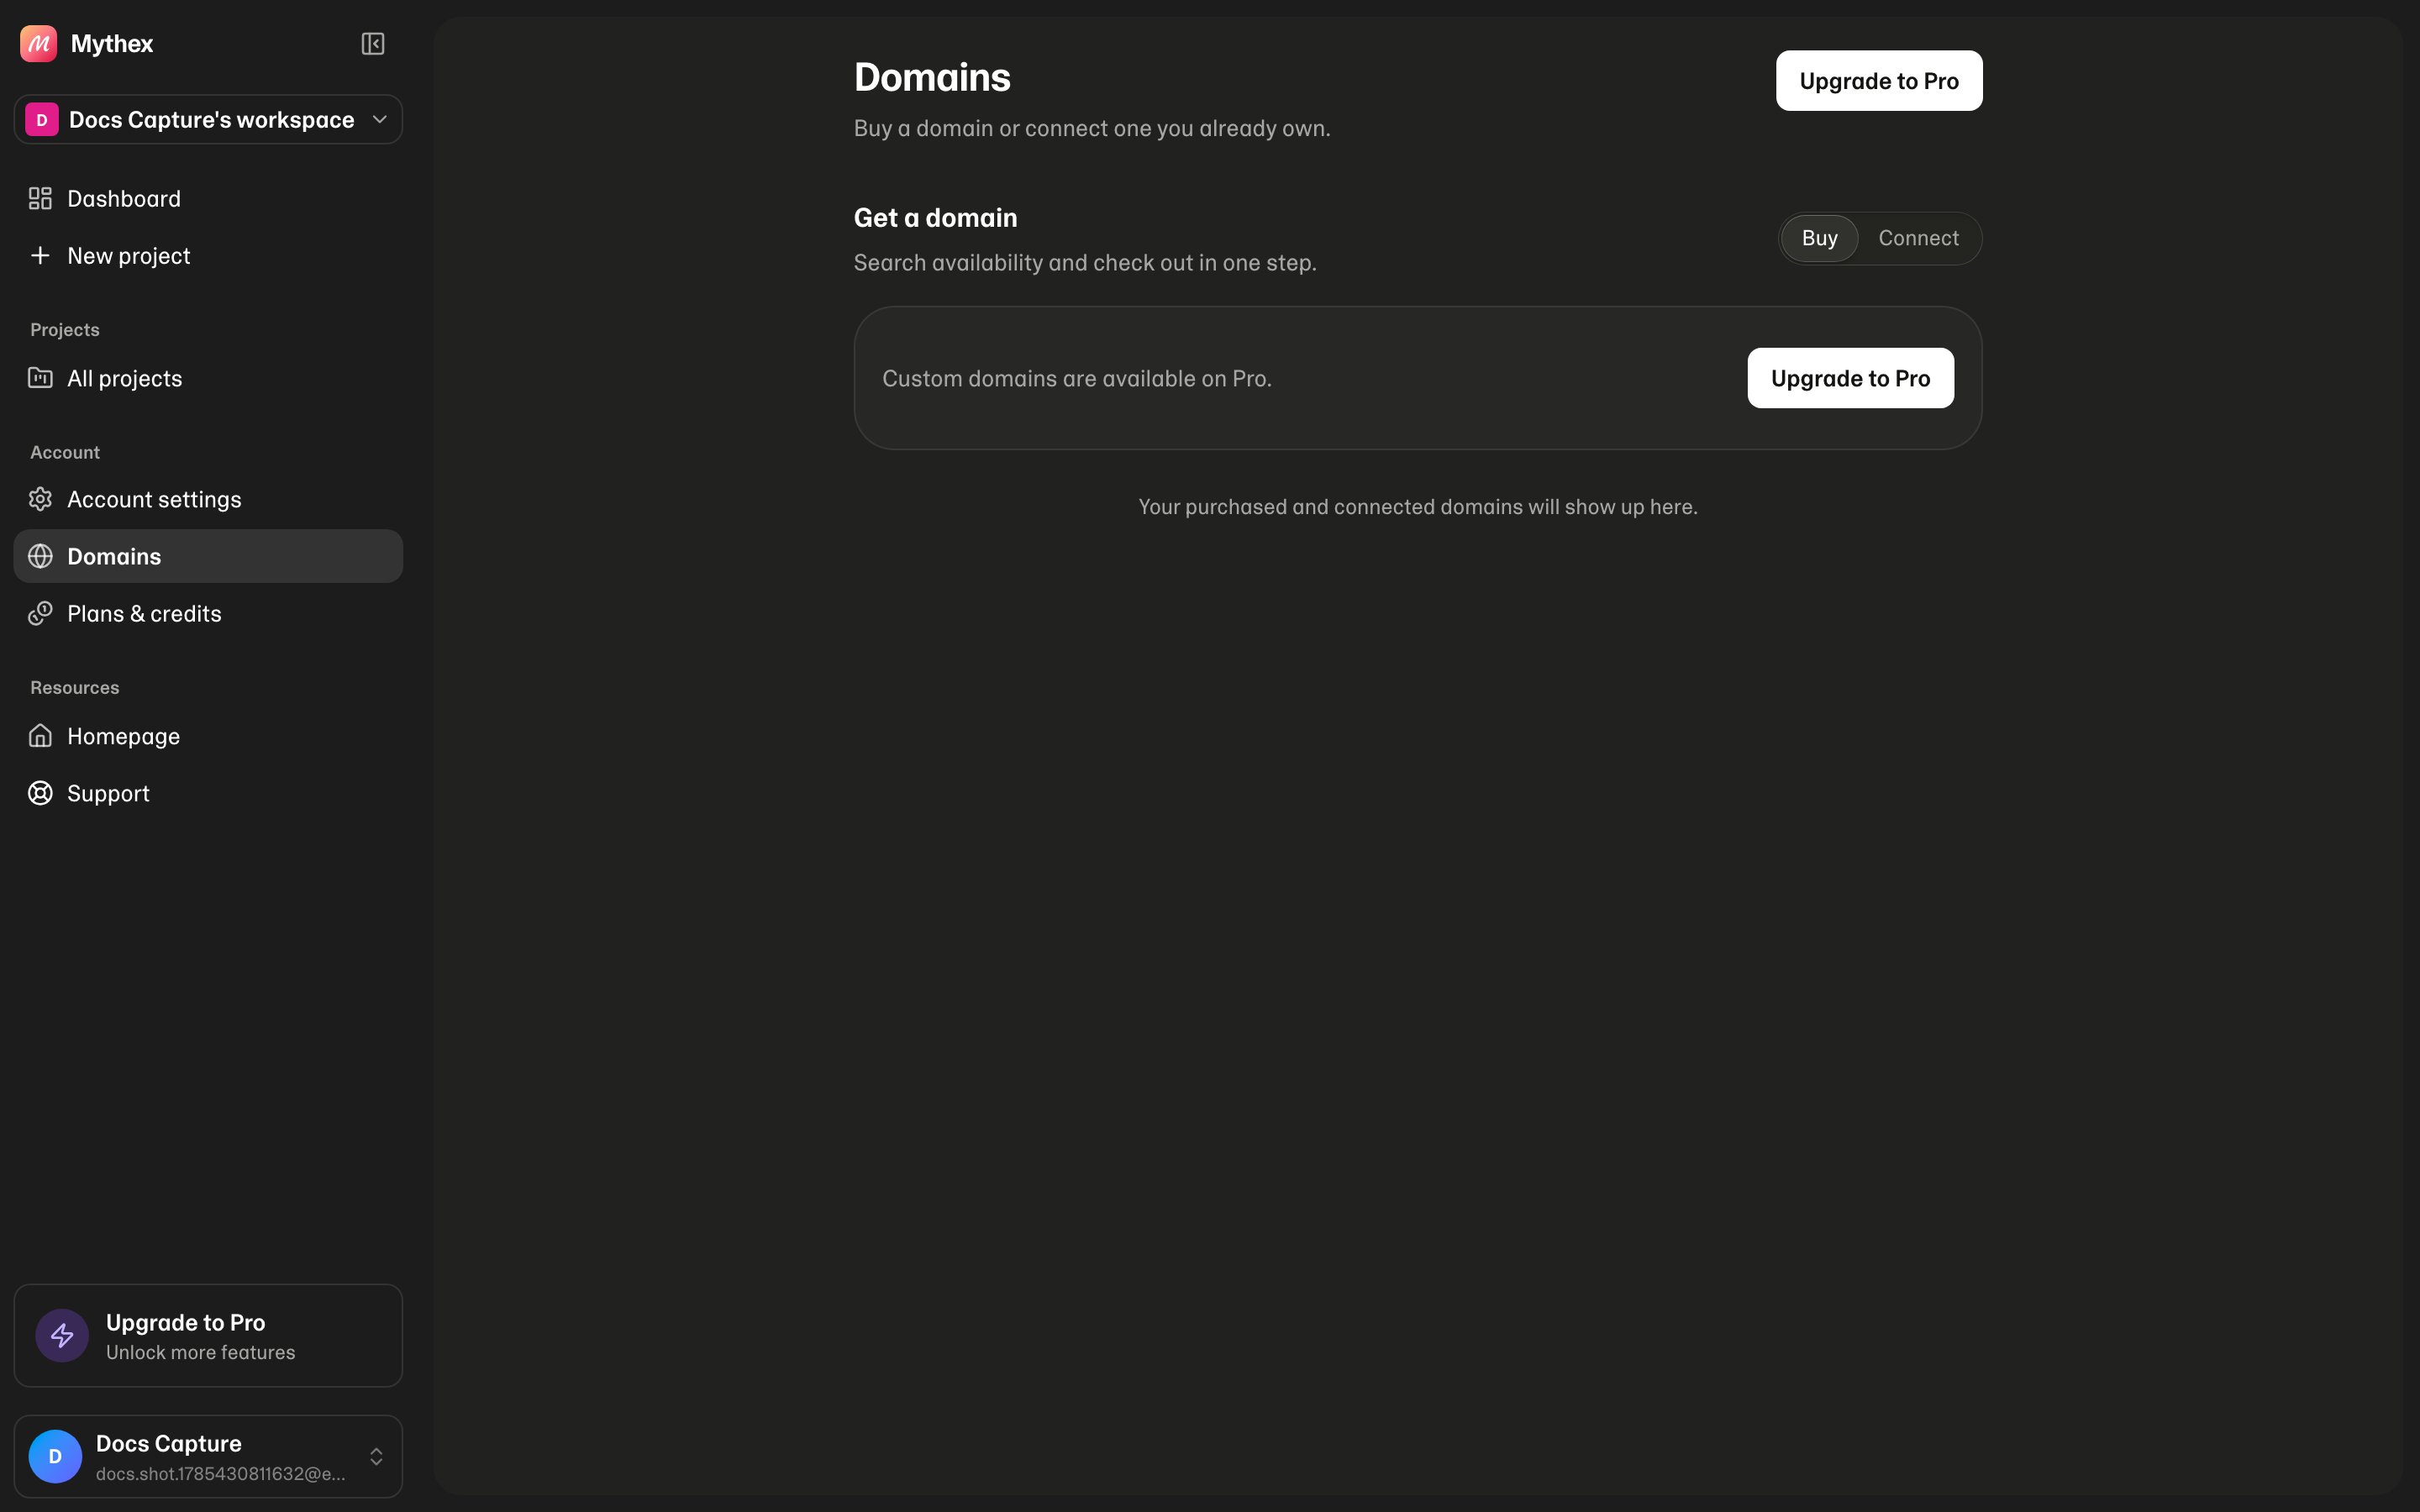Click the Domains globe icon
Screen dimensions: 2420x1512
tap(40, 556)
